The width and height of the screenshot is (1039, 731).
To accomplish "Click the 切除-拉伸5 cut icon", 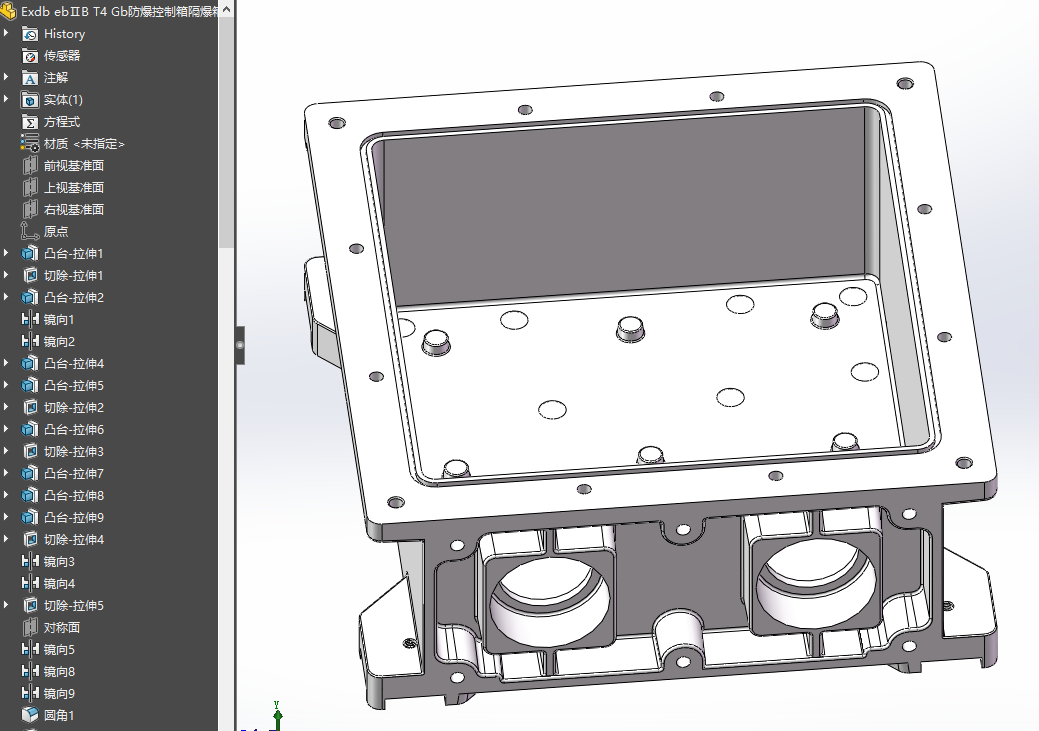I will [x=30, y=605].
